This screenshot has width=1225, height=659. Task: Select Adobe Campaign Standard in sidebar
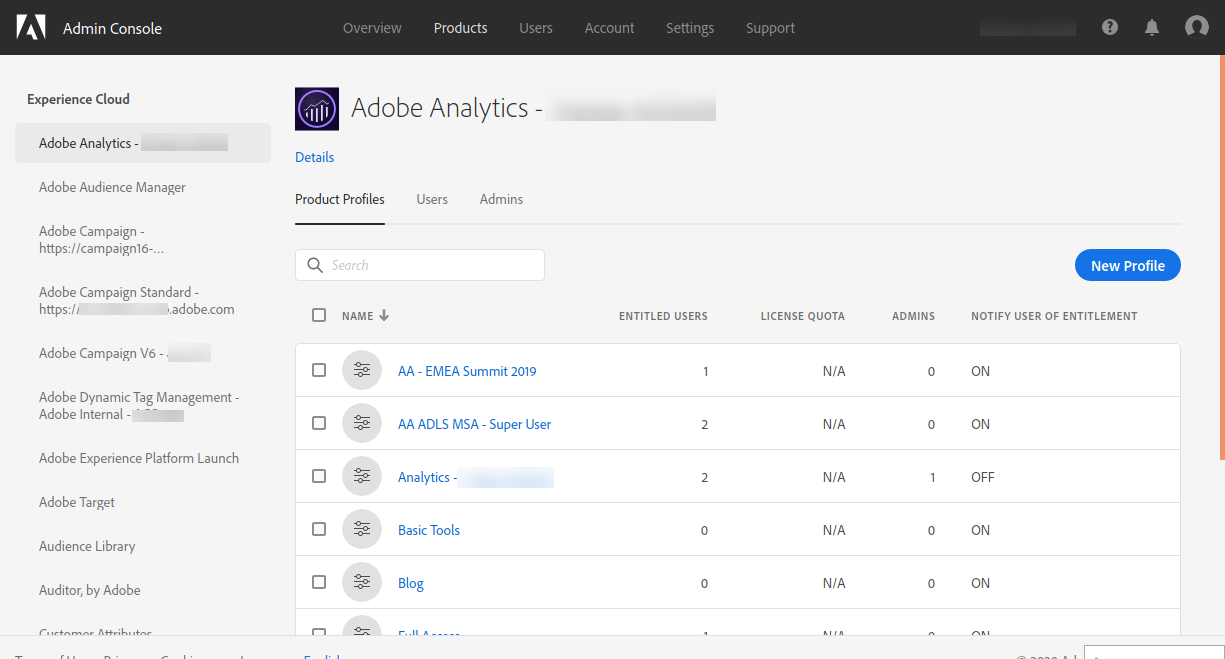click(x=137, y=301)
